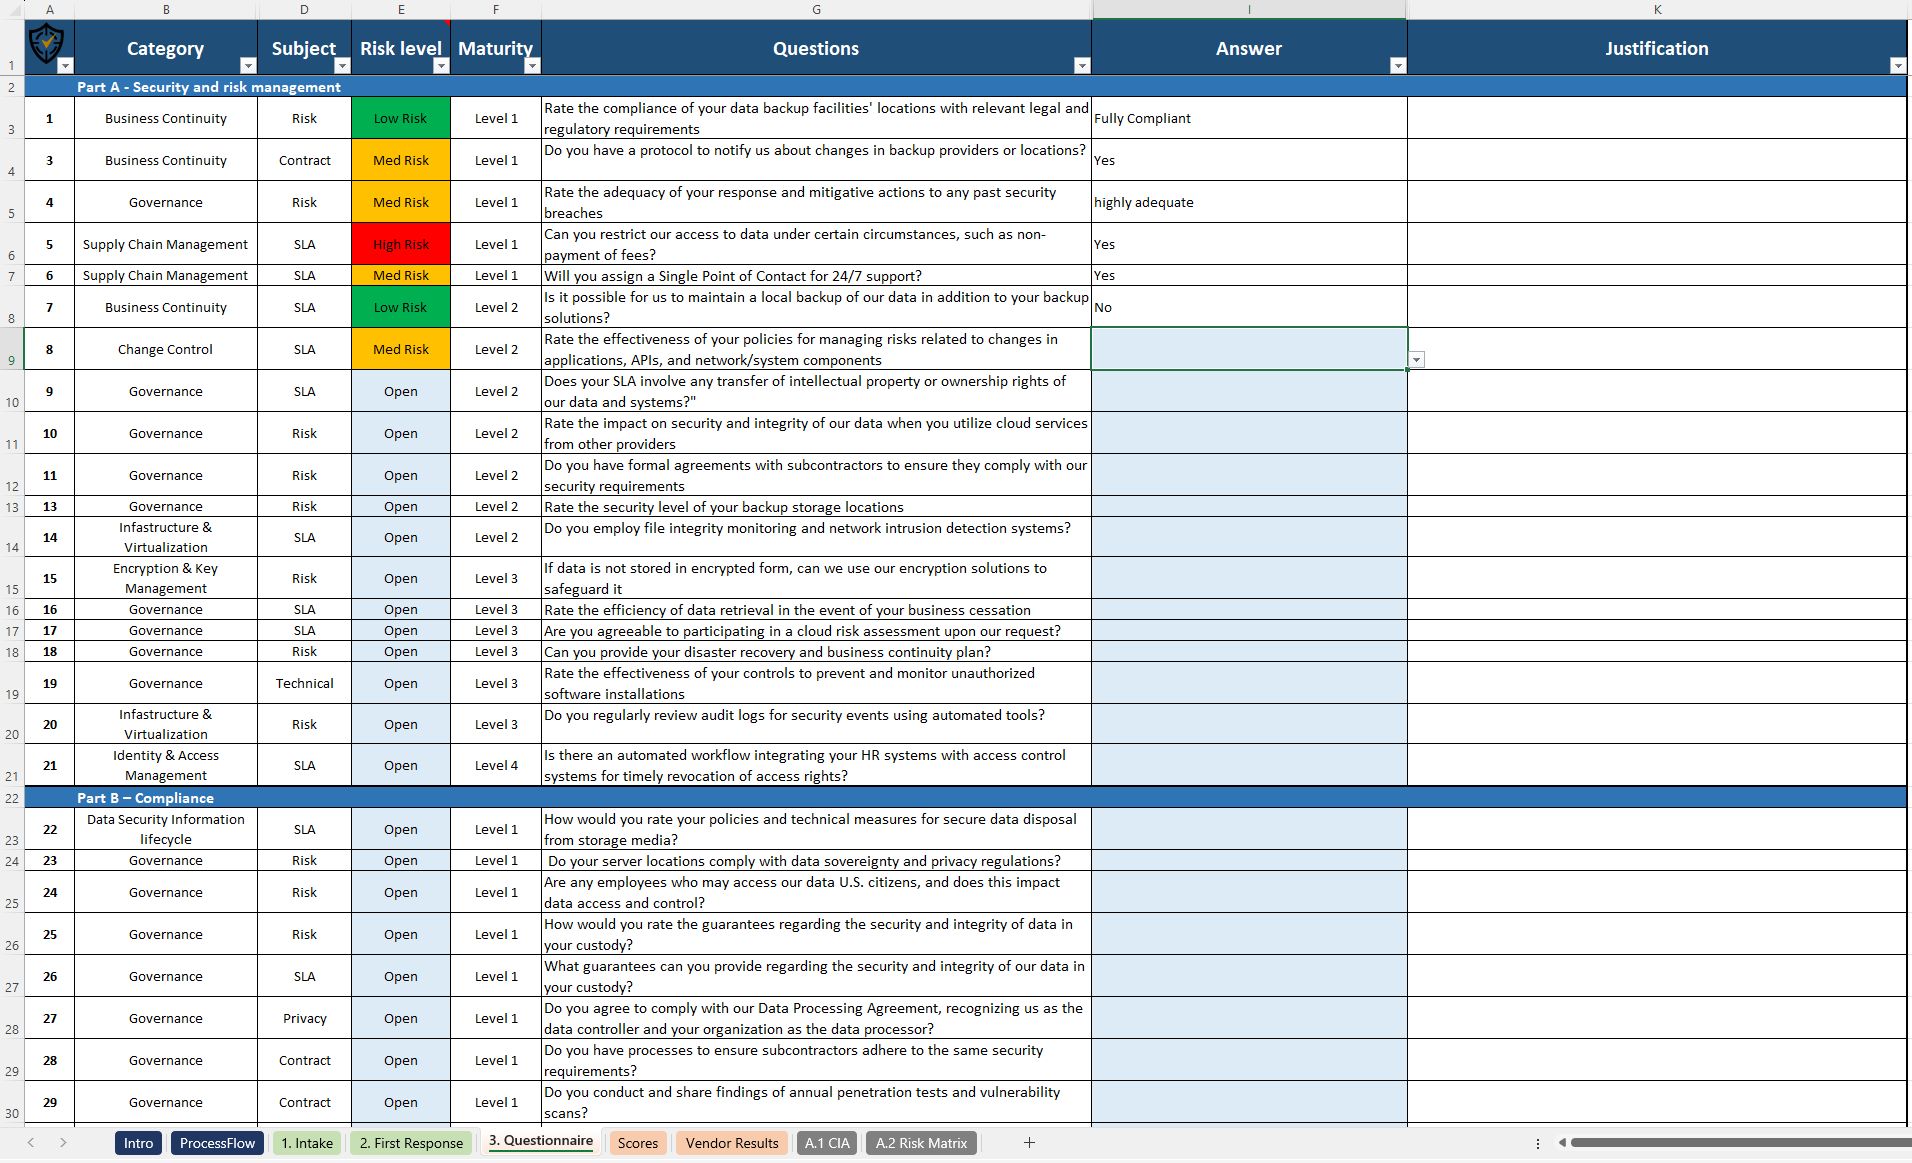The width and height of the screenshot is (1912, 1163).
Task: Open the Risk level filter dropdown
Action: [441, 66]
